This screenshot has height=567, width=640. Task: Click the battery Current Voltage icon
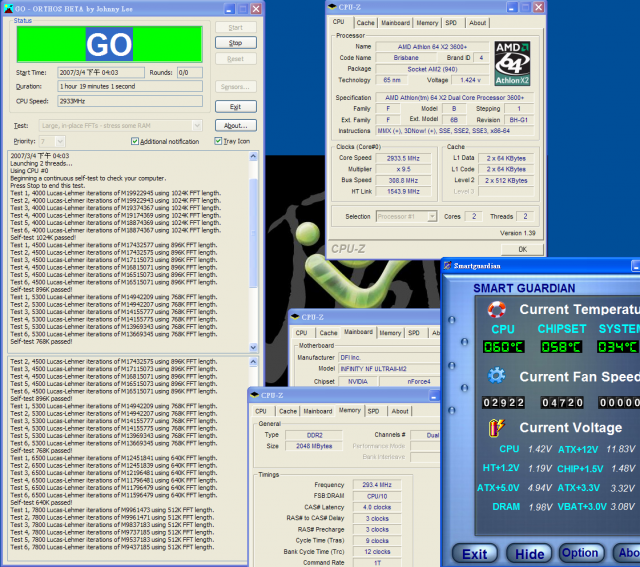coord(497,427)
